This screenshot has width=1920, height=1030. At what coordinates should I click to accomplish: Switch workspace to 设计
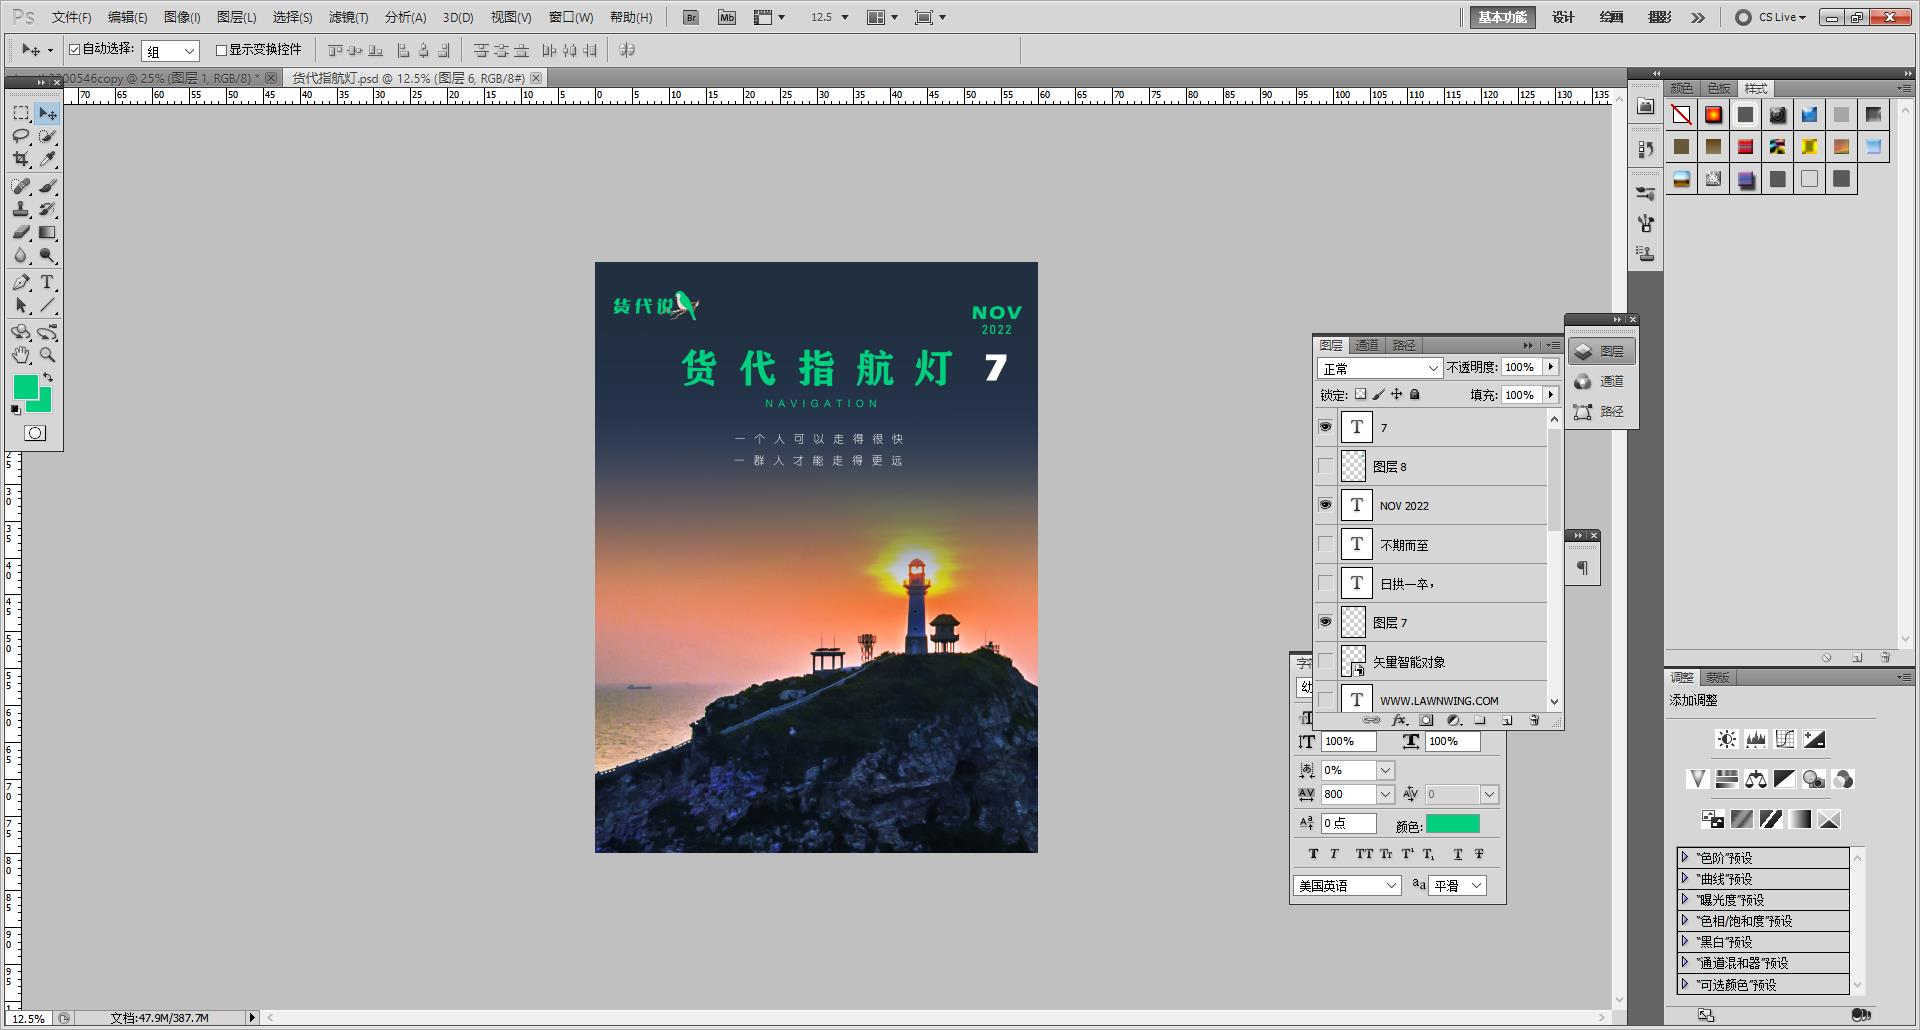[1562, 17]
